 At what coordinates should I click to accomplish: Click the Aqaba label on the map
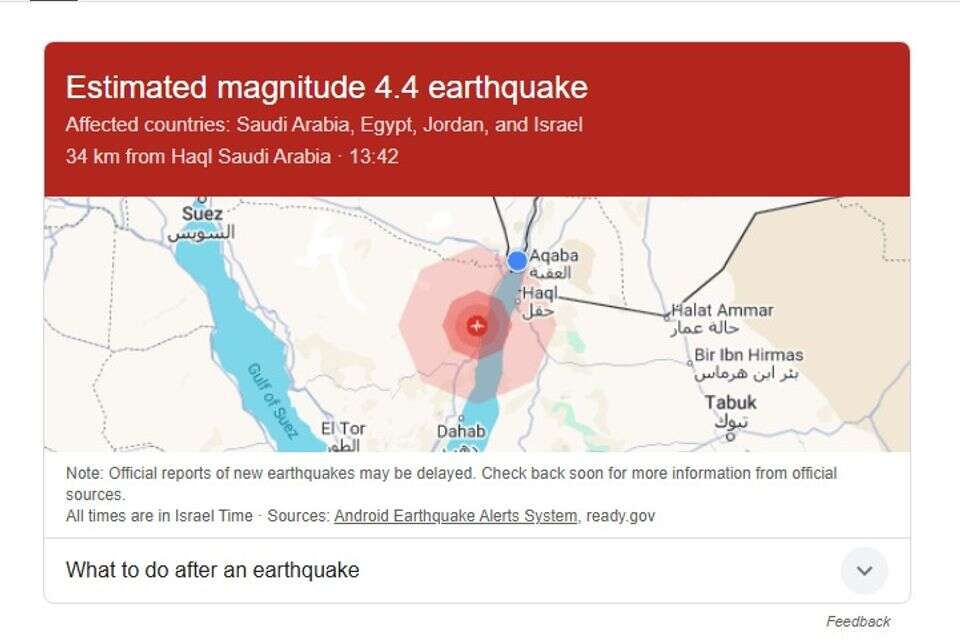click(553, 255)
